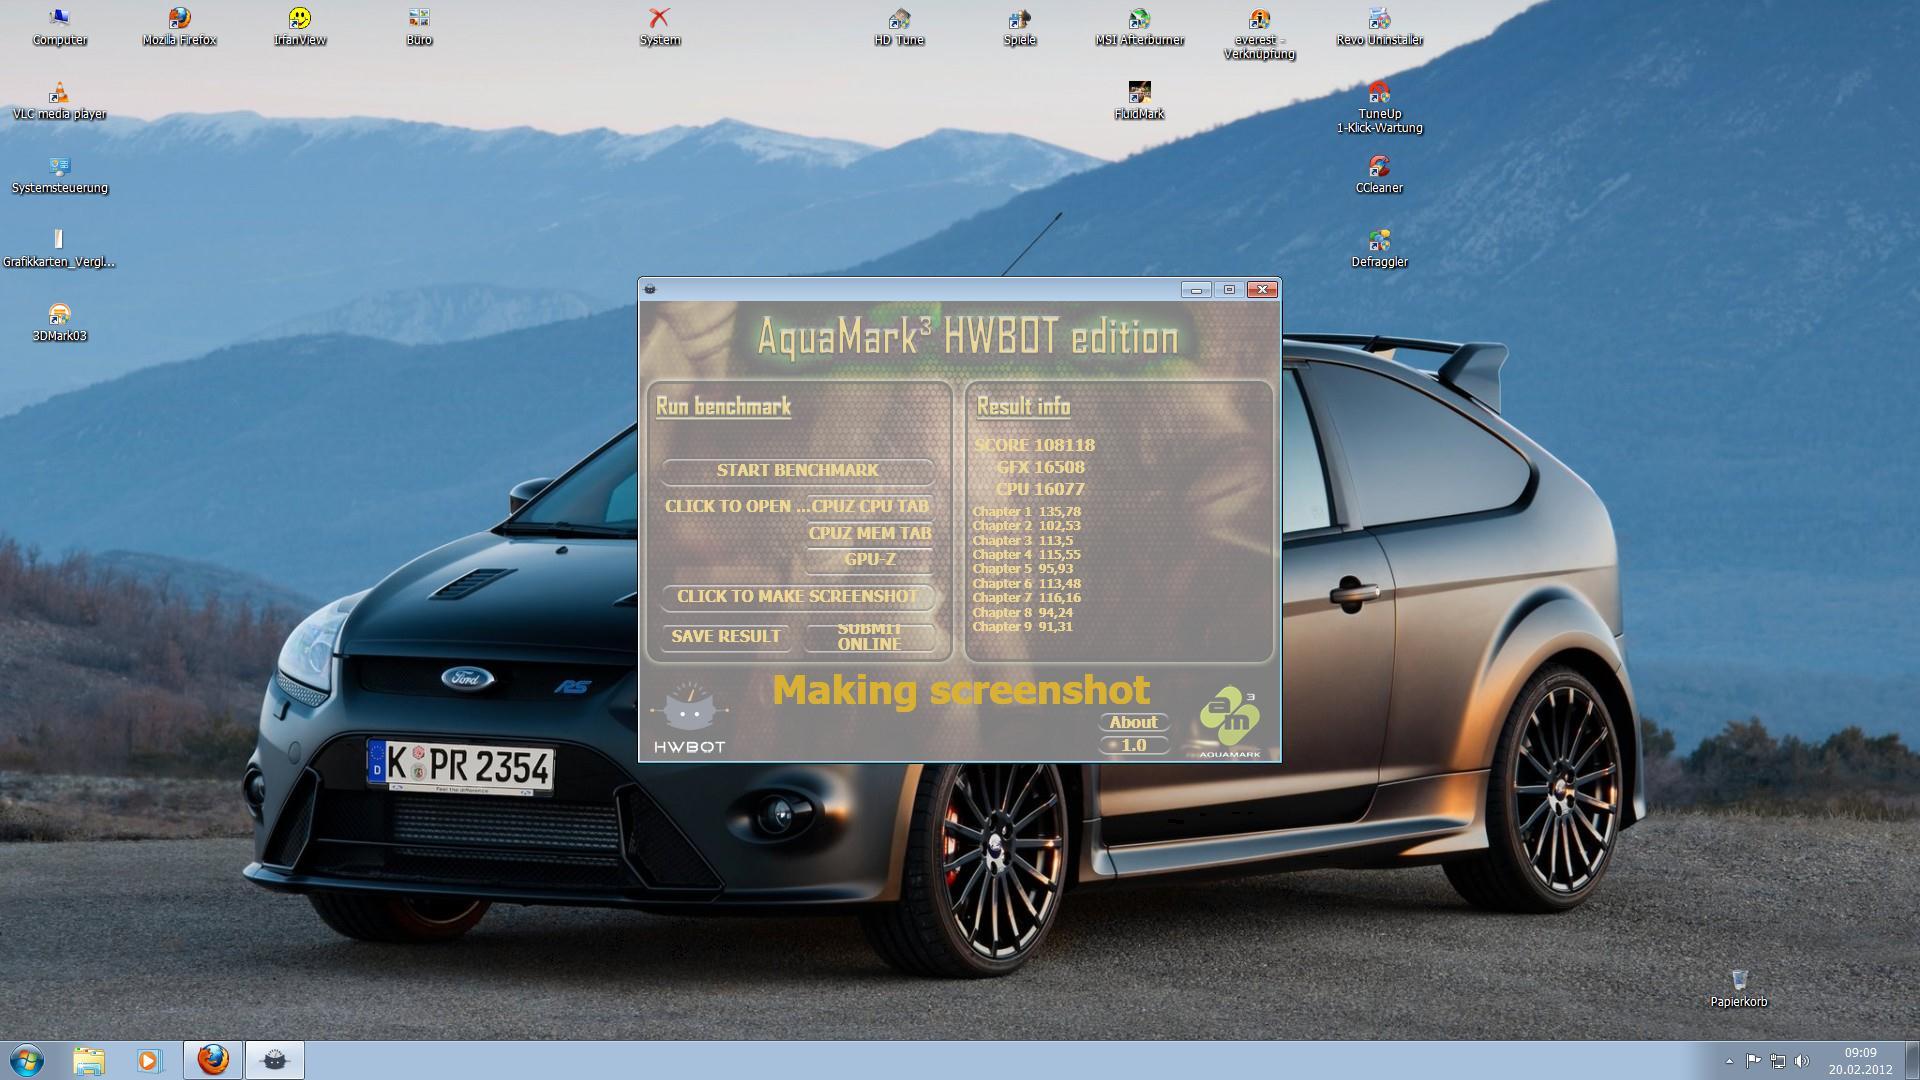Click the Result info heading

tap(1023, 406)
